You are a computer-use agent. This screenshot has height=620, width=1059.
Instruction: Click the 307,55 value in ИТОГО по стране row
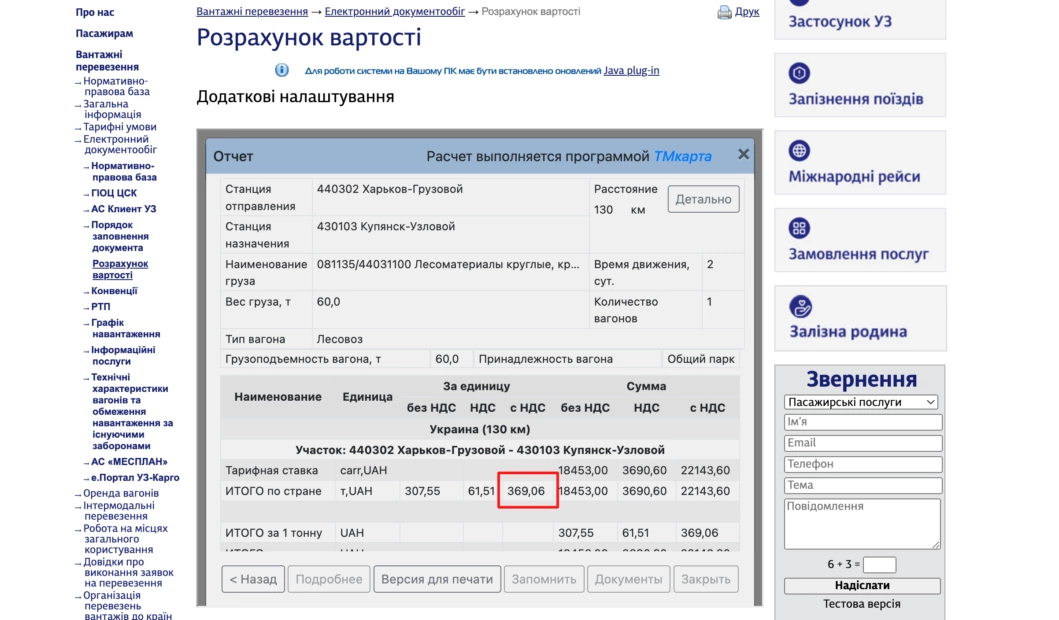point(422,491)
